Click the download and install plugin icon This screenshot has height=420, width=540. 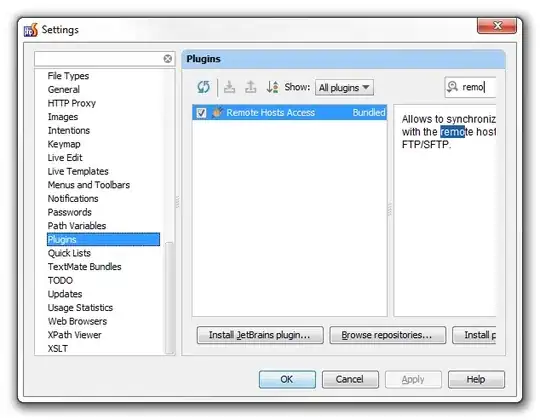click(x=229, y=87)
